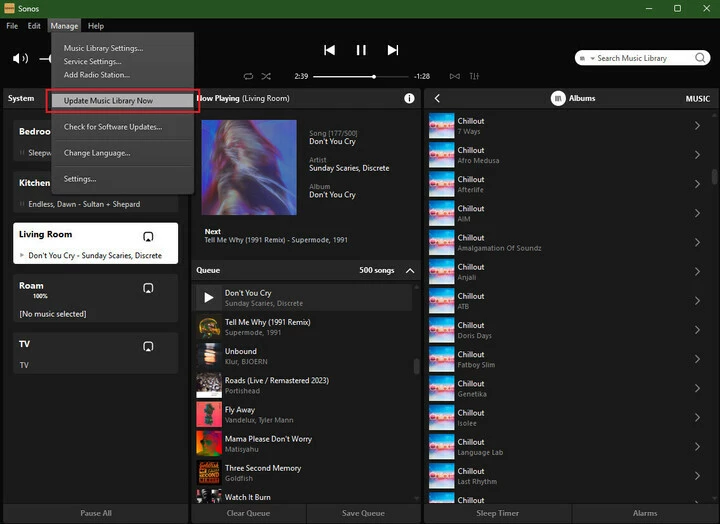Go back in the music browser

pyautogui.click(x=437, y=98)
